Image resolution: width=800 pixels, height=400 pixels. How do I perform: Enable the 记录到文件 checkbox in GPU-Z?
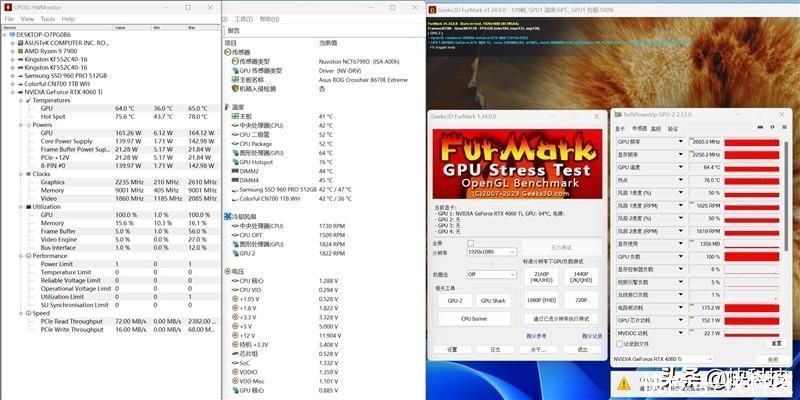point(620,344)
